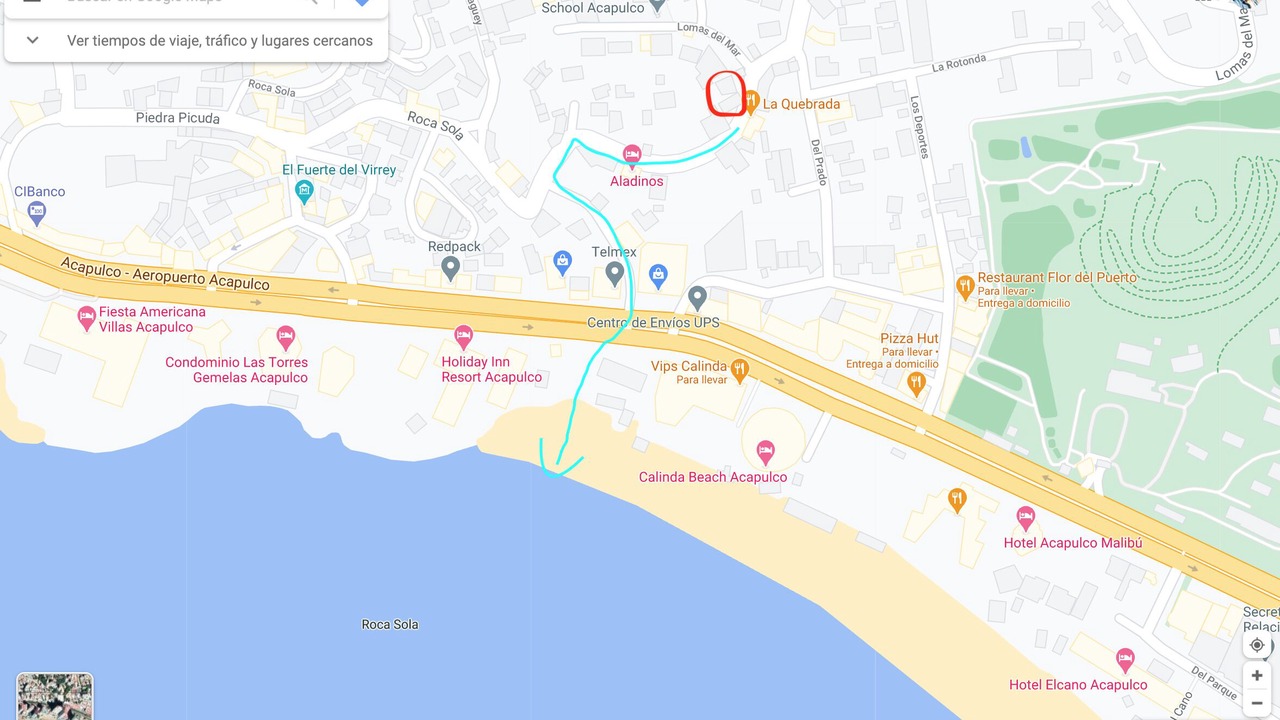Click the Centro de Envíos UPS pin
The height and width of the screenshot is (720, 1280).
click(698, 297)
